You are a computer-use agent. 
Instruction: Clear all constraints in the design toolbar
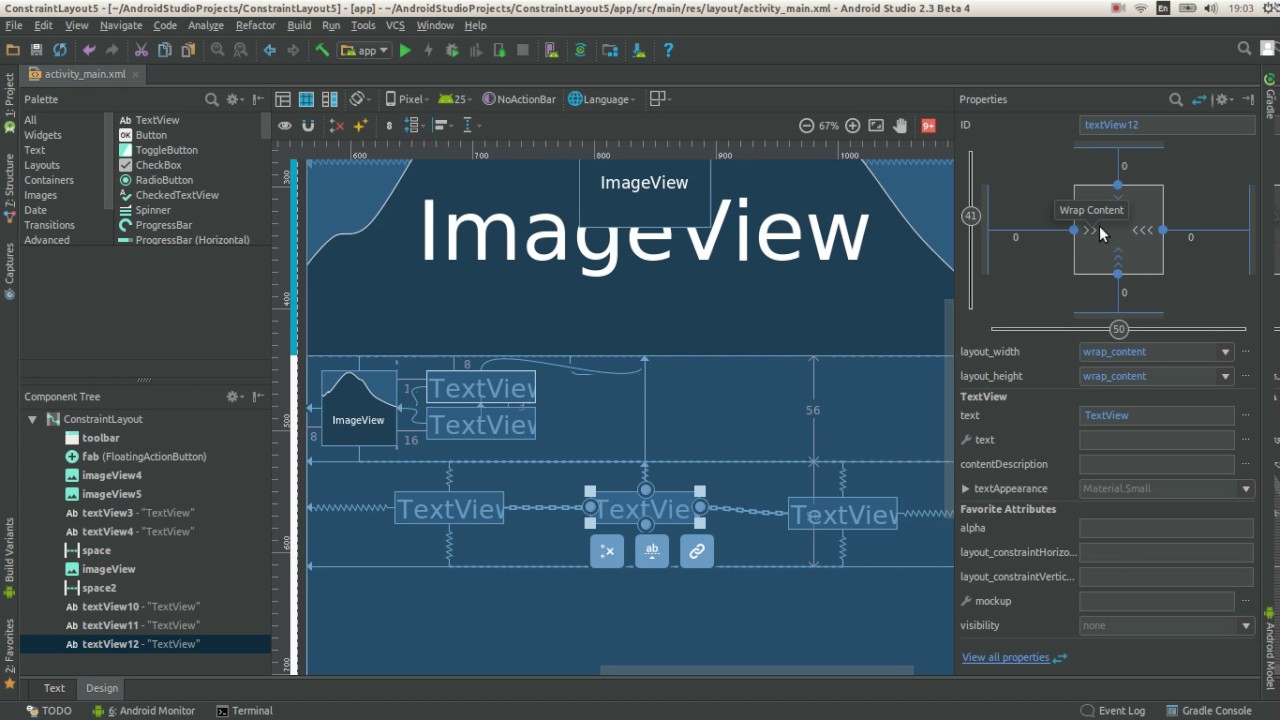point(337,125)
